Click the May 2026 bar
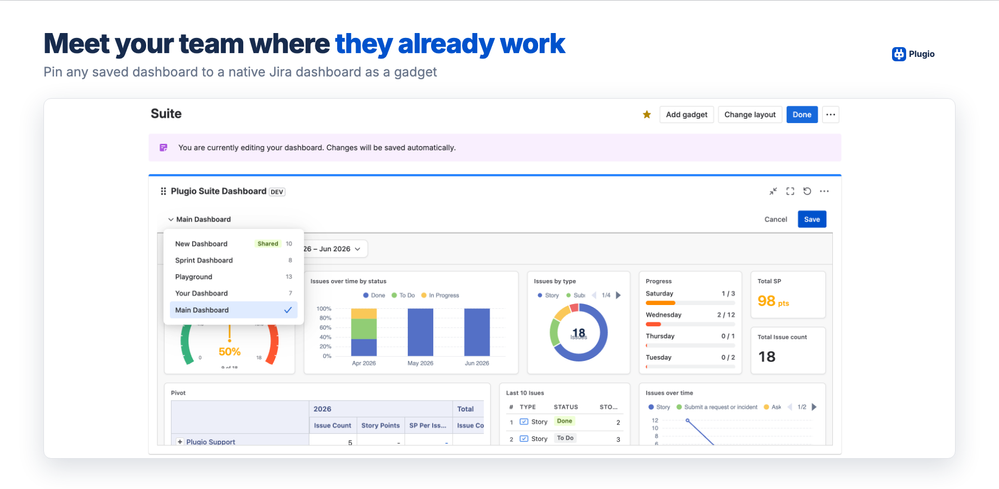The width and height of the screenshot is (999, 489). 420,332
